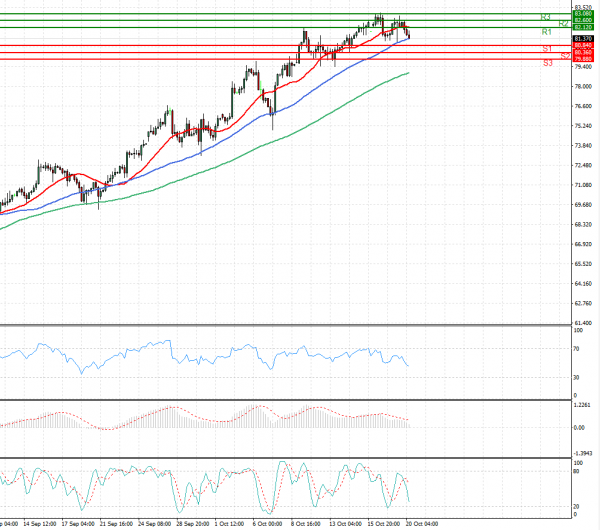Viewport: 600px width, 530px height.
Task: Click the 62.760 price axis value
Action: point(583,303)
